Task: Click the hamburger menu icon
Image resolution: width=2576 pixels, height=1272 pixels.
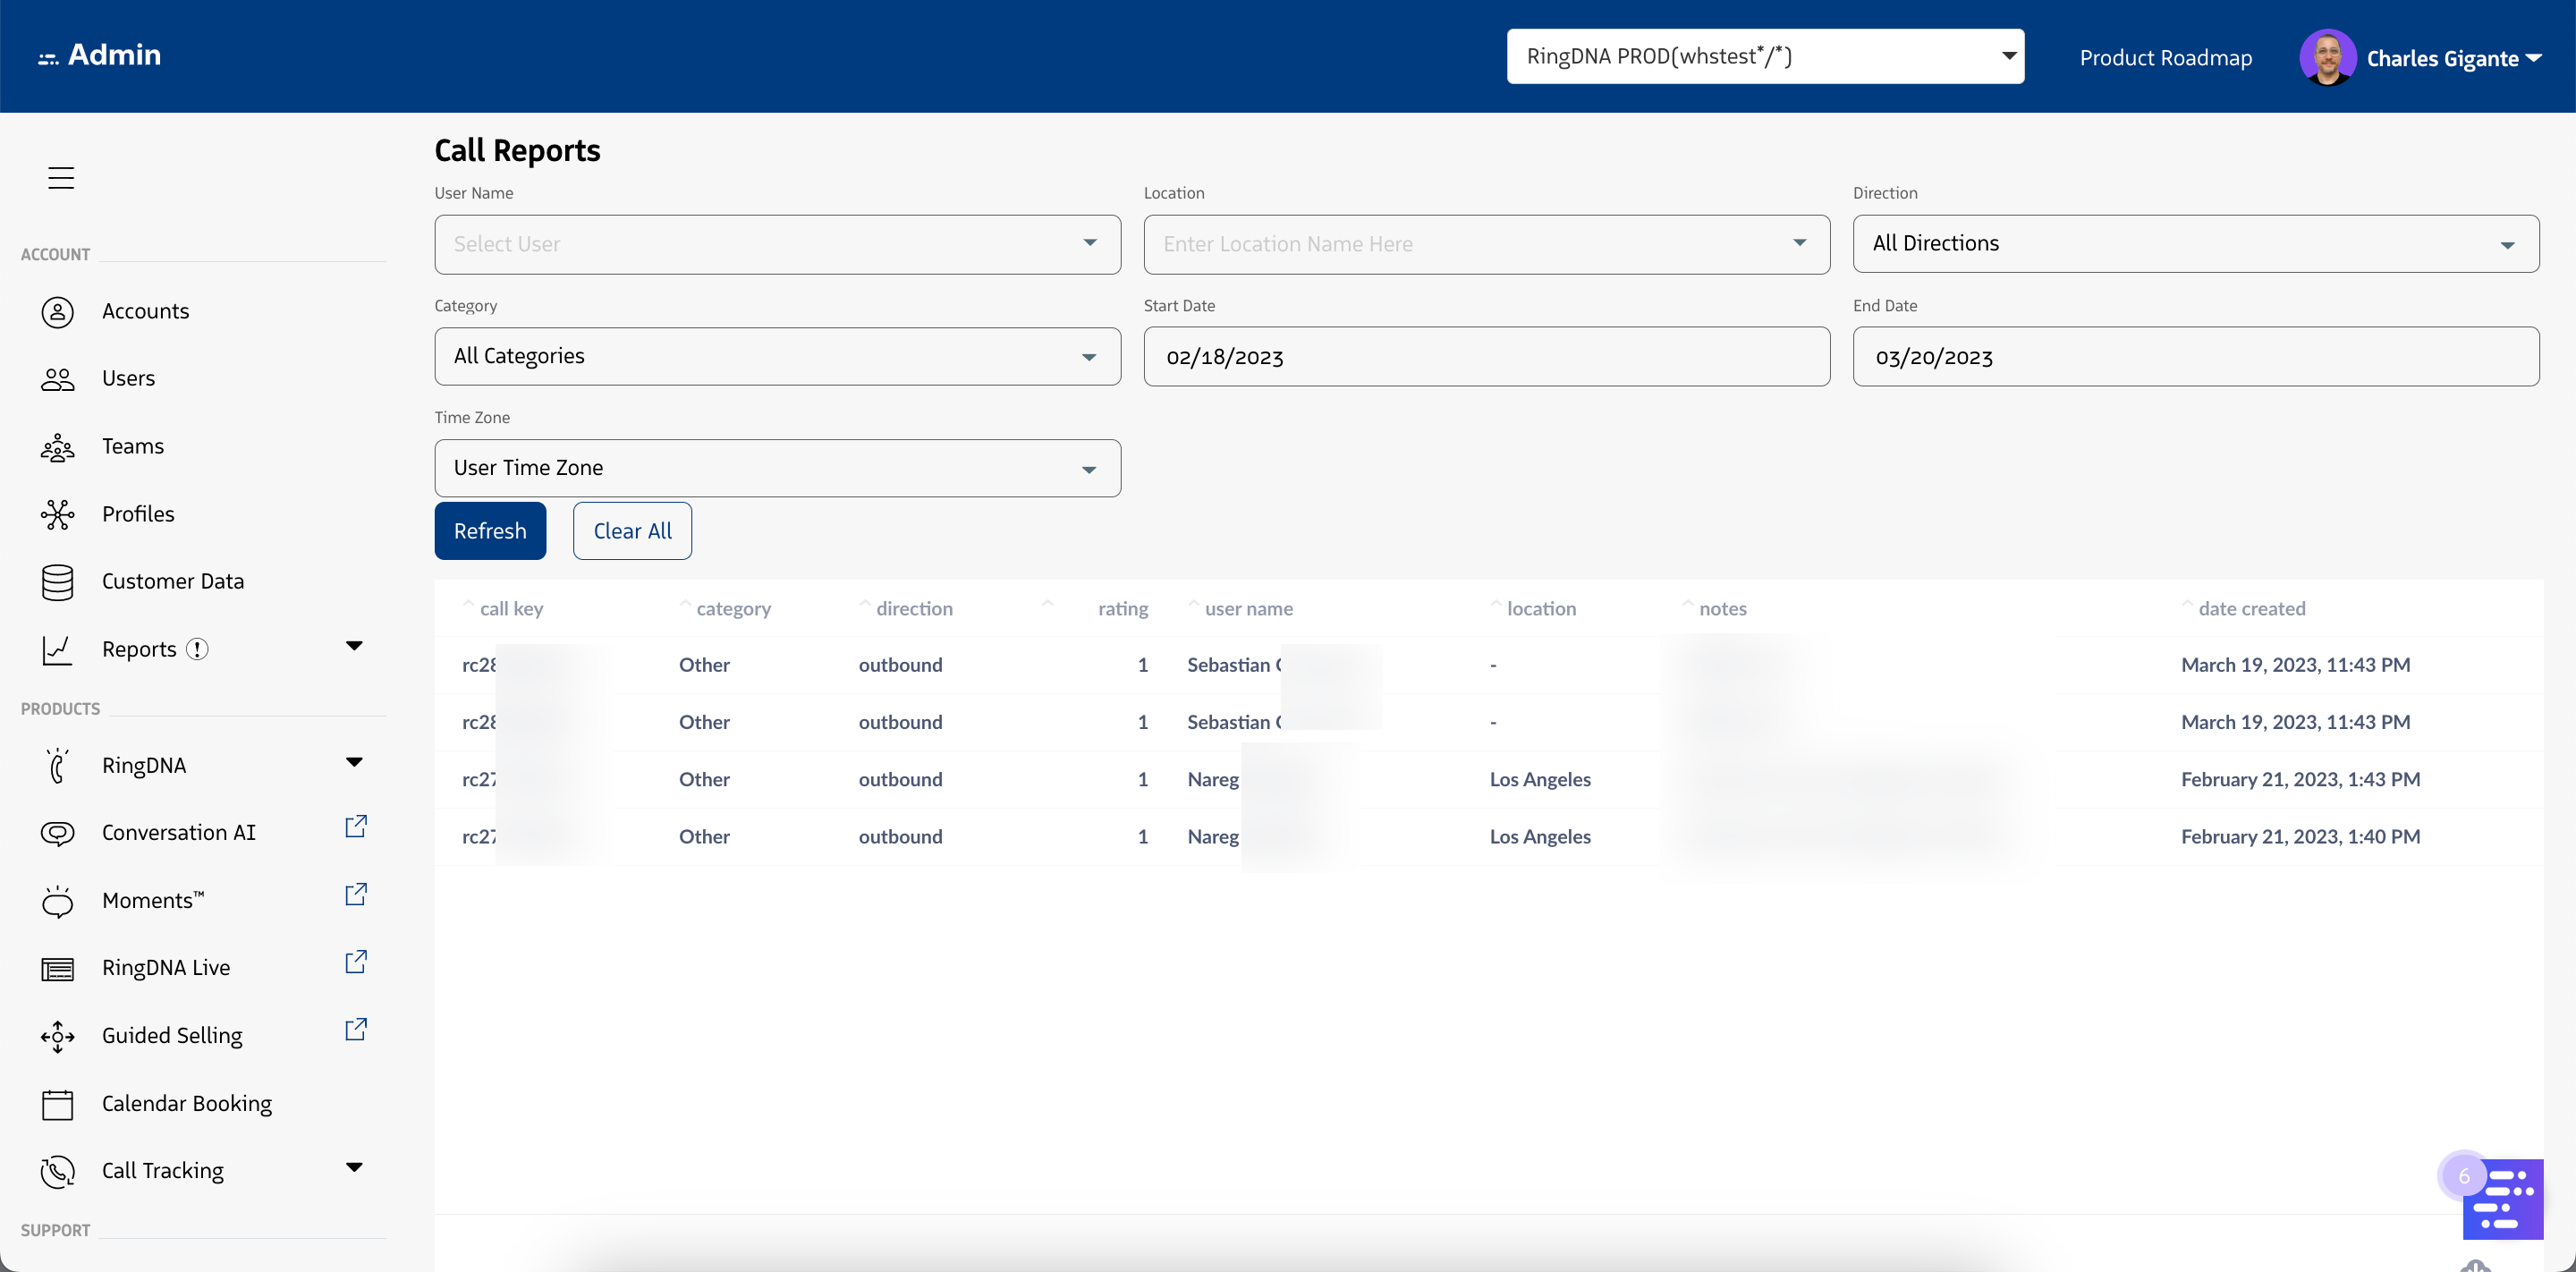Action: pyautogui.click(x=61, y=178)
